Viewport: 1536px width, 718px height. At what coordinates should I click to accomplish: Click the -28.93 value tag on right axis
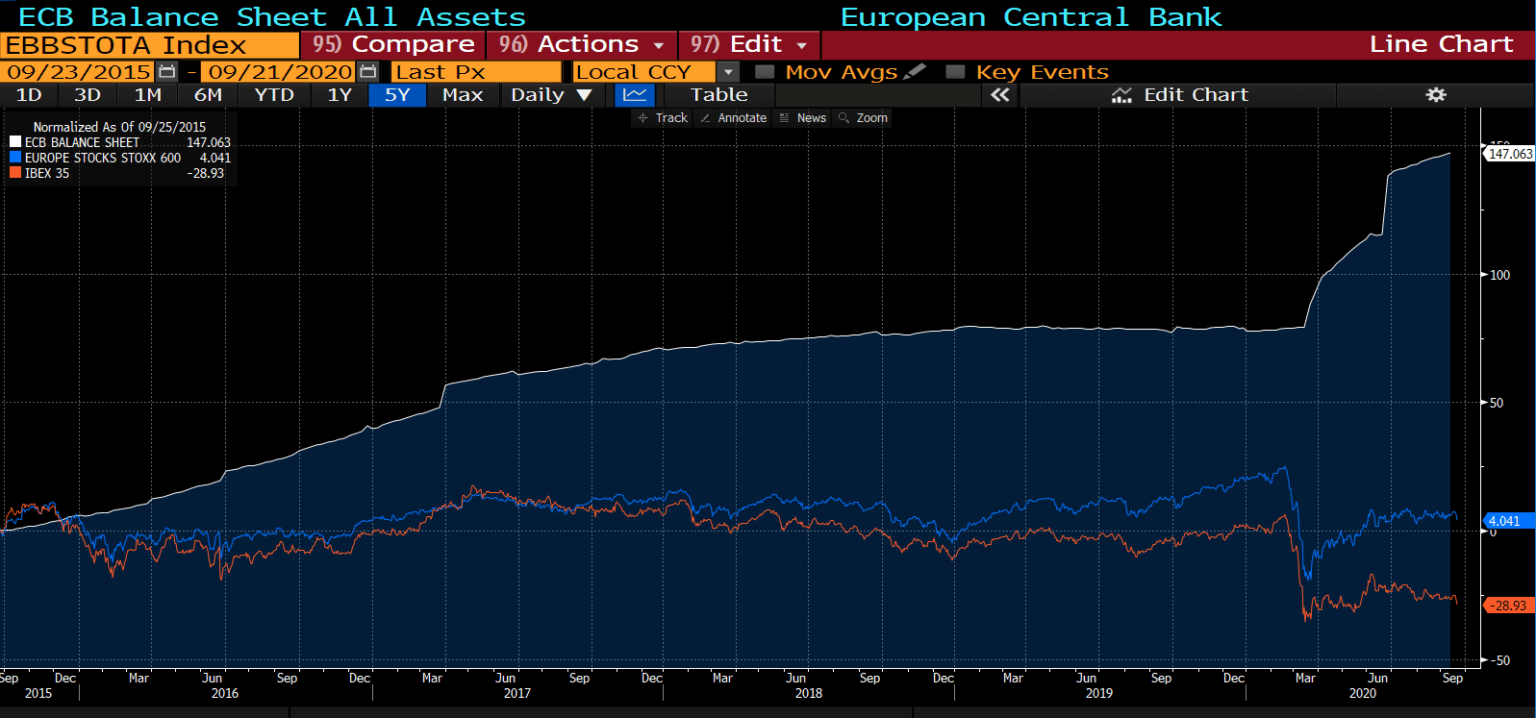click(1509, 606)
